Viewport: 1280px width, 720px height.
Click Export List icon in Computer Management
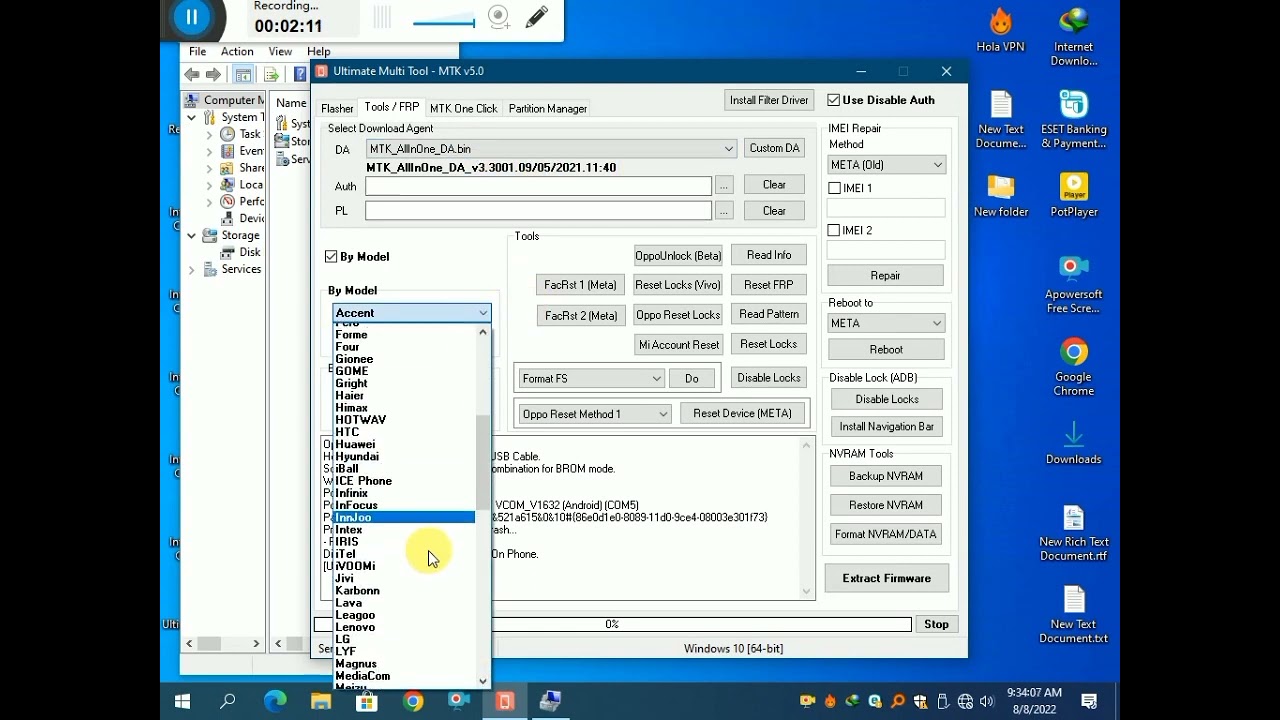[271, 75]
